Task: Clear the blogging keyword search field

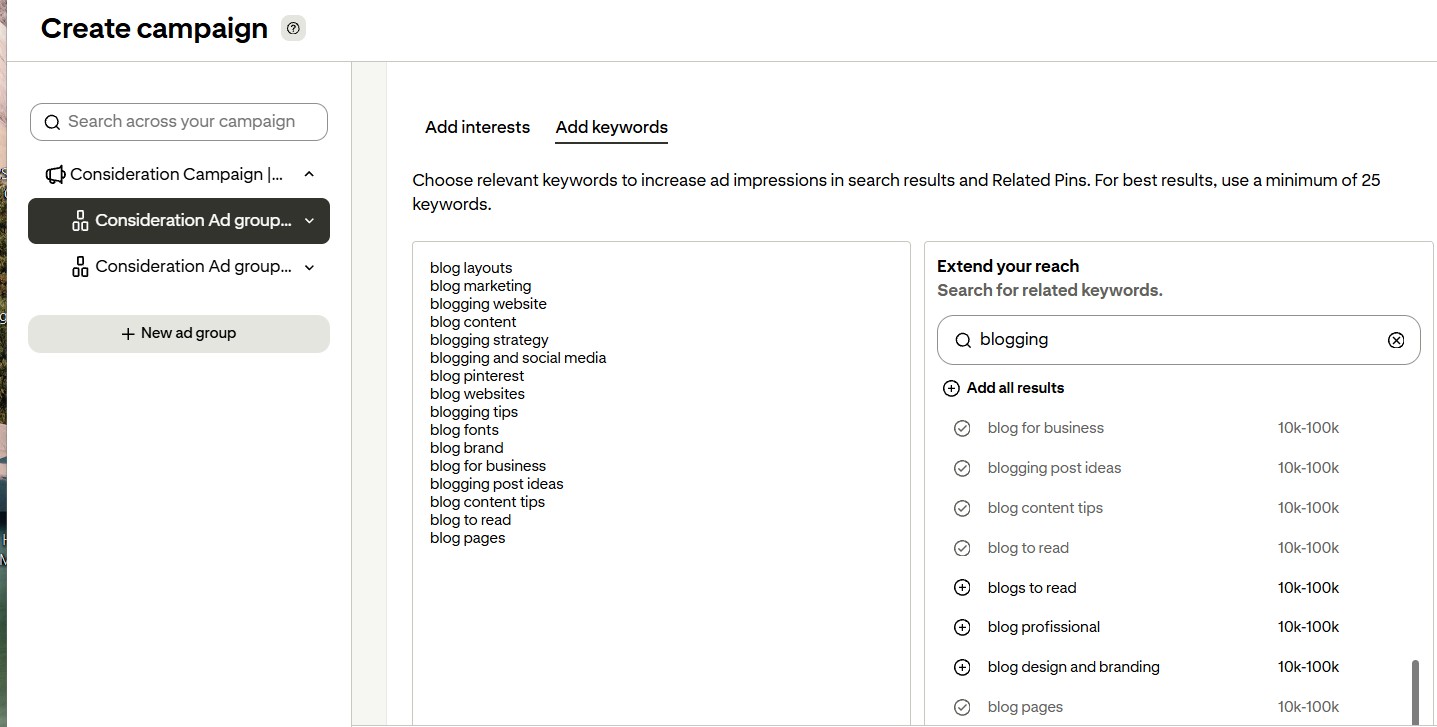Action: coord(1396,340)
